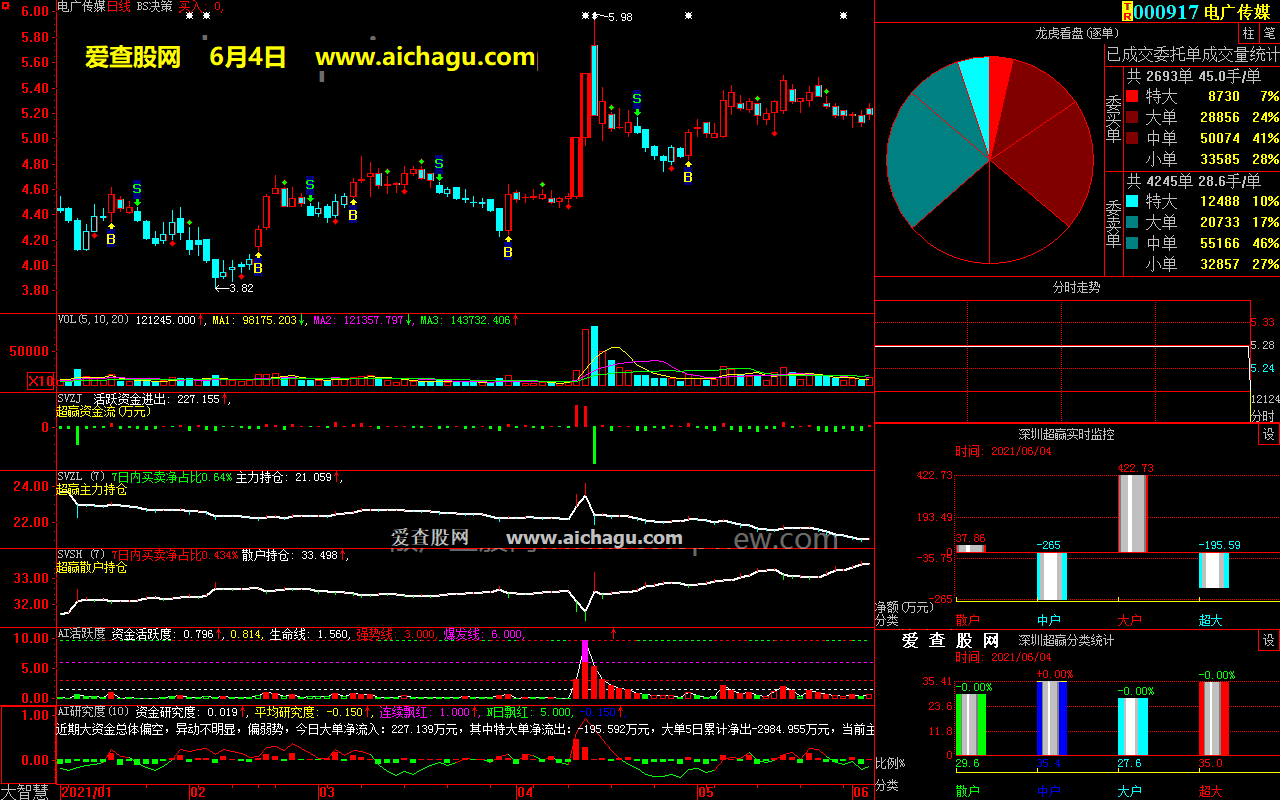
Task: Click the 深圳超赢实时监控 panel title
Action: tap(1066, 435)
